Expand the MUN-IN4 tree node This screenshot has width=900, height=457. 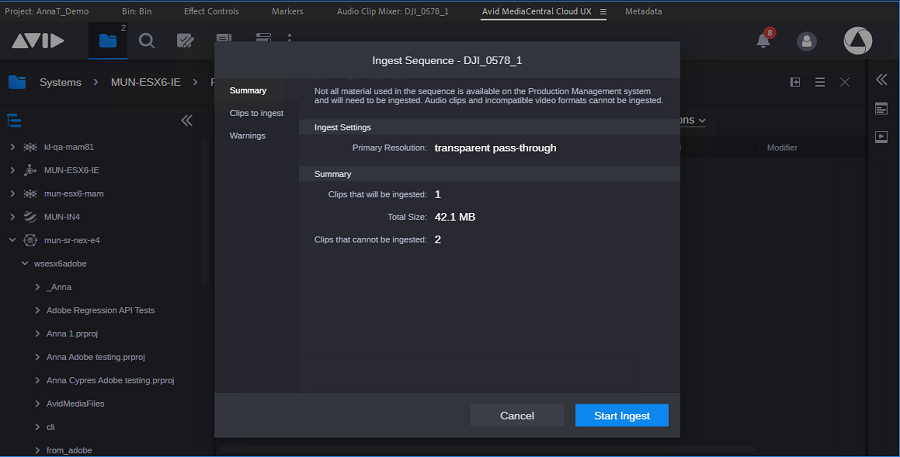point(13,217)
